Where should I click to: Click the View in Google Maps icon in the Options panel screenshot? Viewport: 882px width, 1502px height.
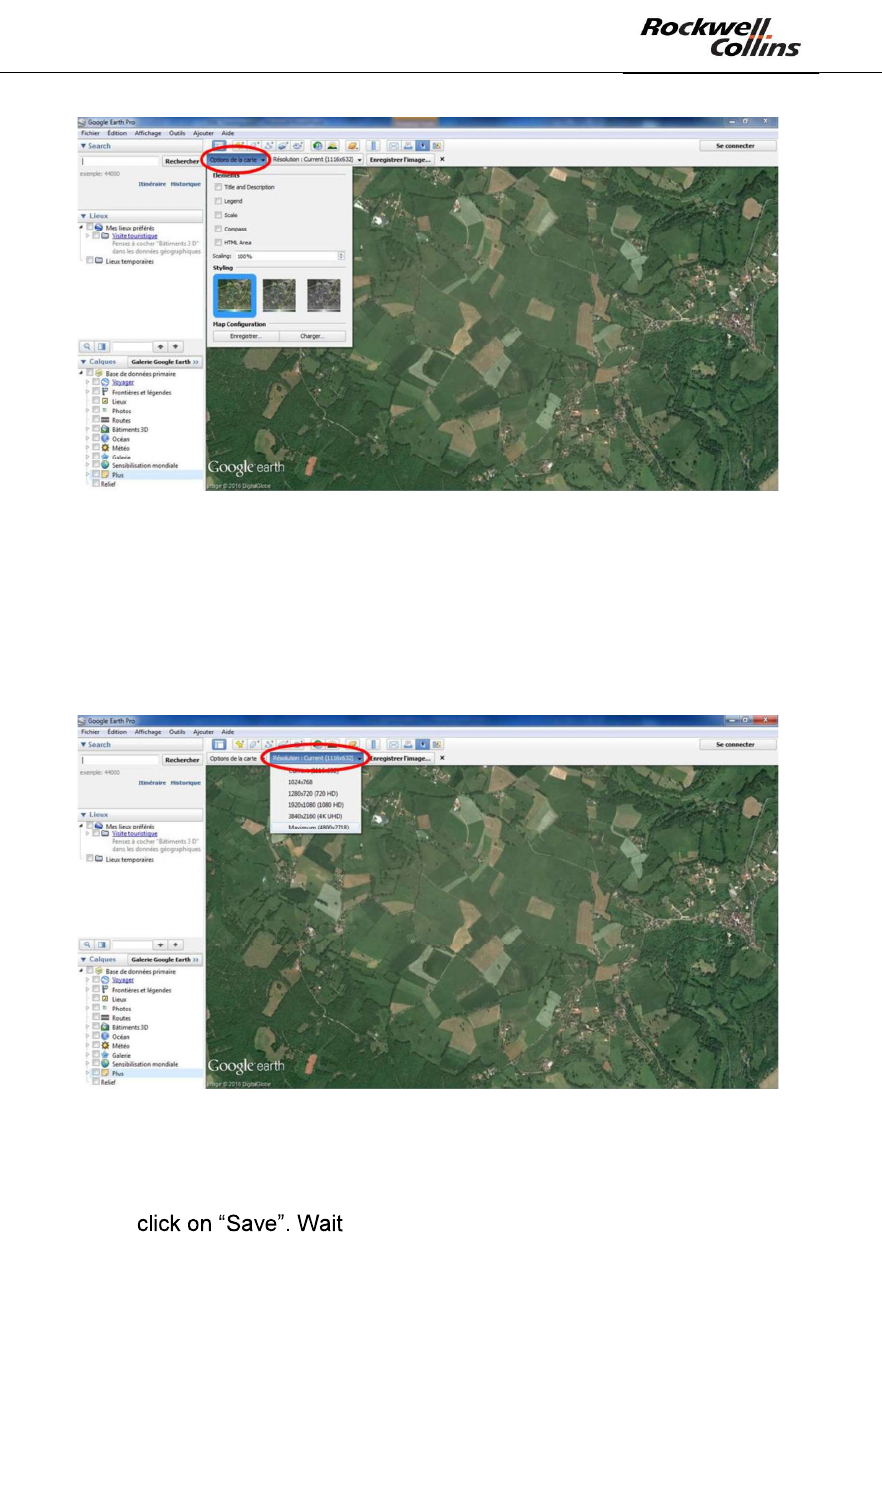pyautogui.click(x=436, y=145)
